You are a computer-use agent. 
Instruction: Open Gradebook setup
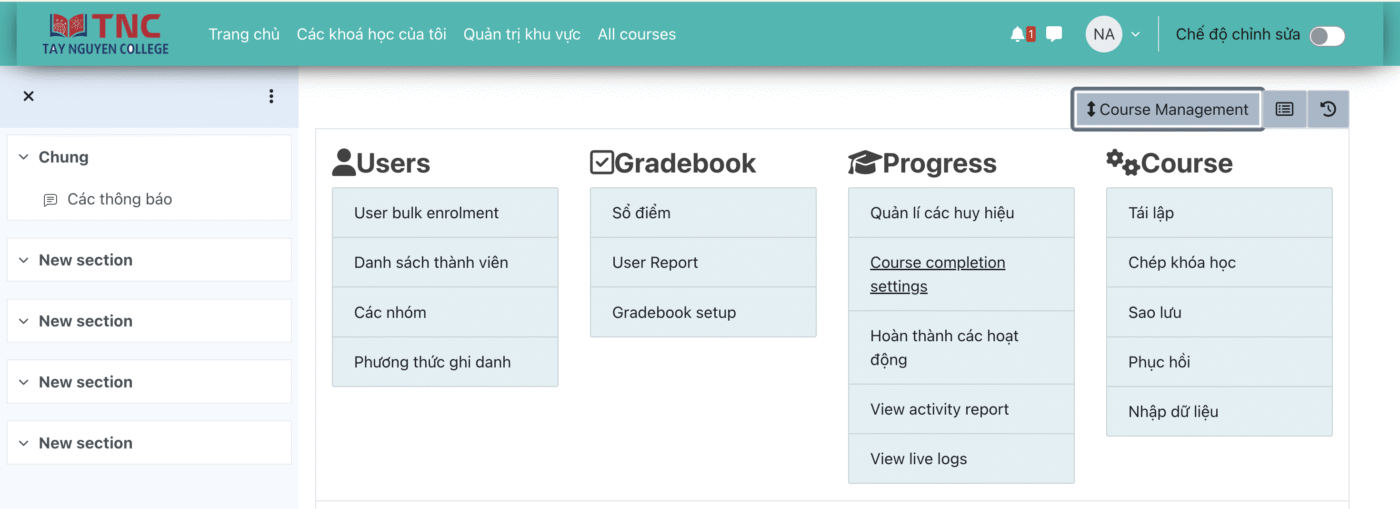click(x=673, y=312)
